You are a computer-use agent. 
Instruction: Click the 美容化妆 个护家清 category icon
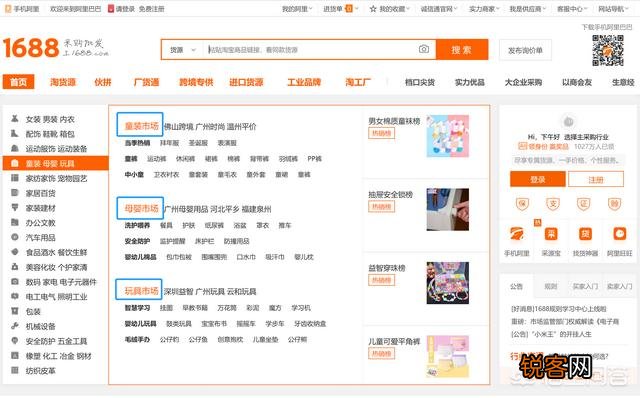[15, 267]
